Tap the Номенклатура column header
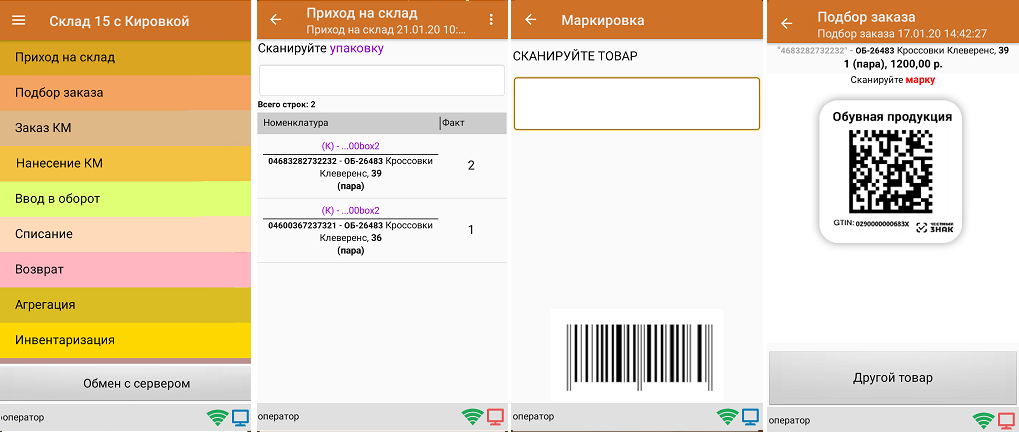Viewport: 1019px width, 432px height. tap(348, 123)
